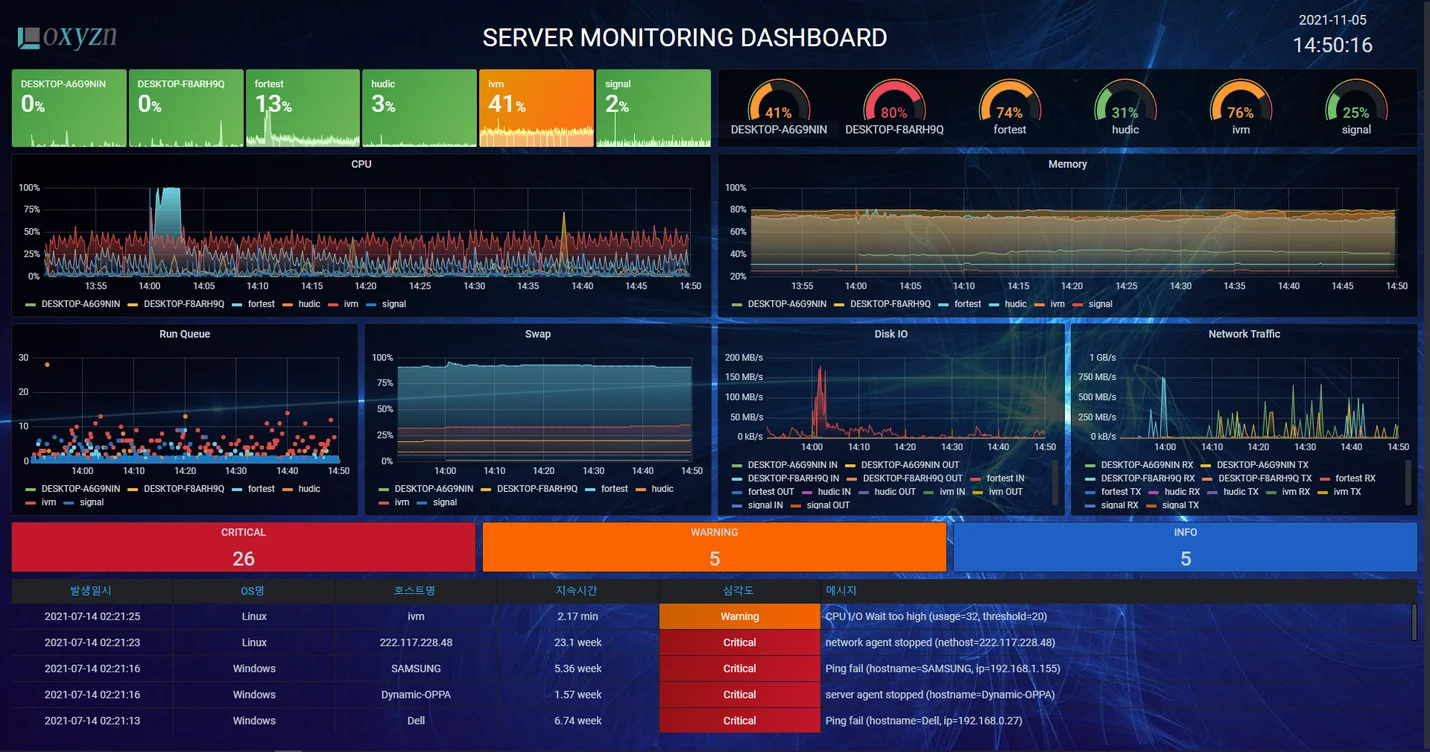
Task: Select the Dynamic-OPPA hostname cell
Action: [x=416, y=695]
